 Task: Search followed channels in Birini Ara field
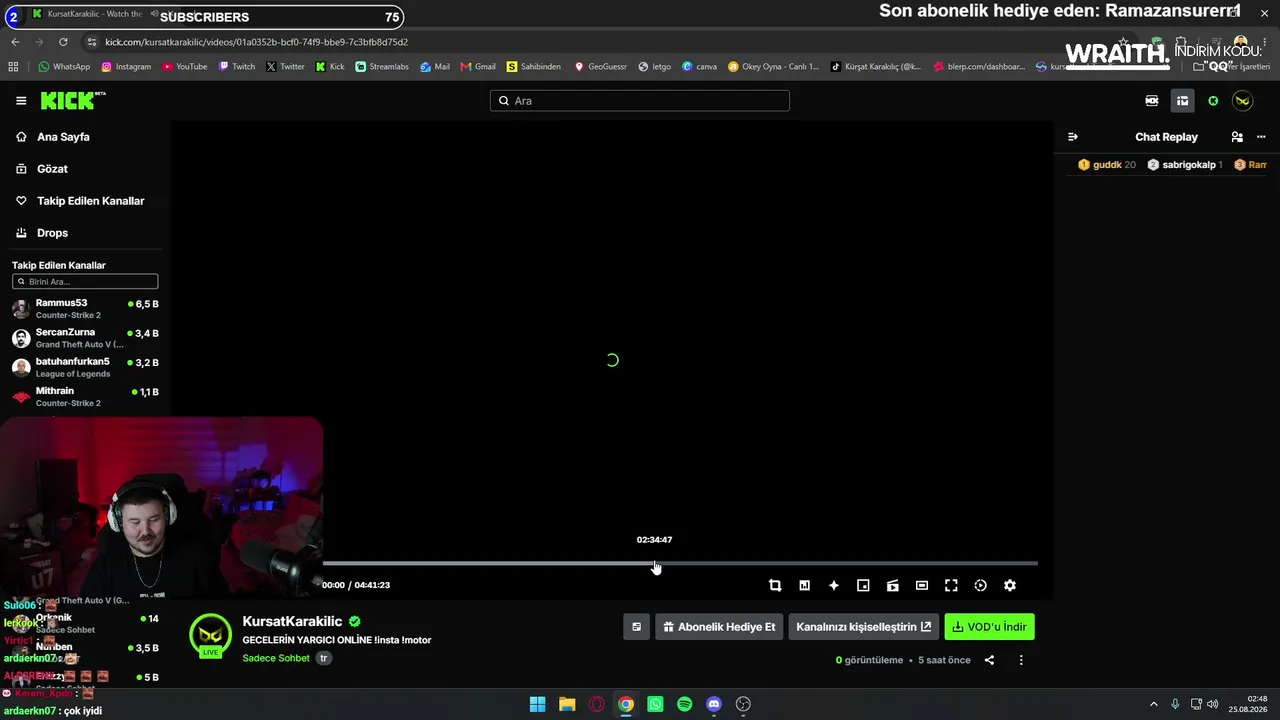pos(85,282)
